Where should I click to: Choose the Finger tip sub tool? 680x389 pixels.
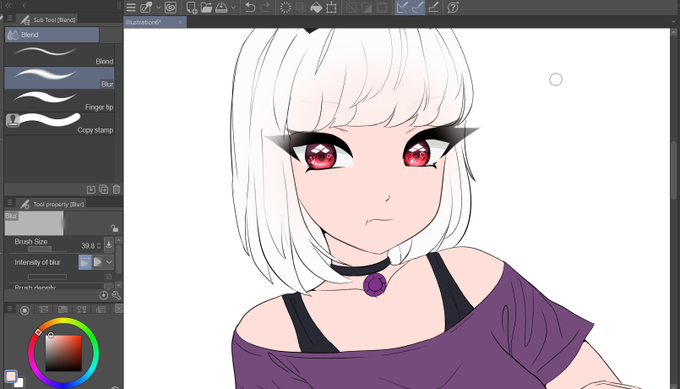tap(59, 101)
